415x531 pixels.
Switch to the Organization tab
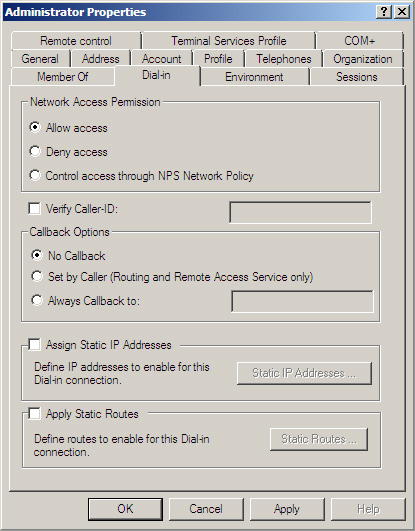coord(363,59)
